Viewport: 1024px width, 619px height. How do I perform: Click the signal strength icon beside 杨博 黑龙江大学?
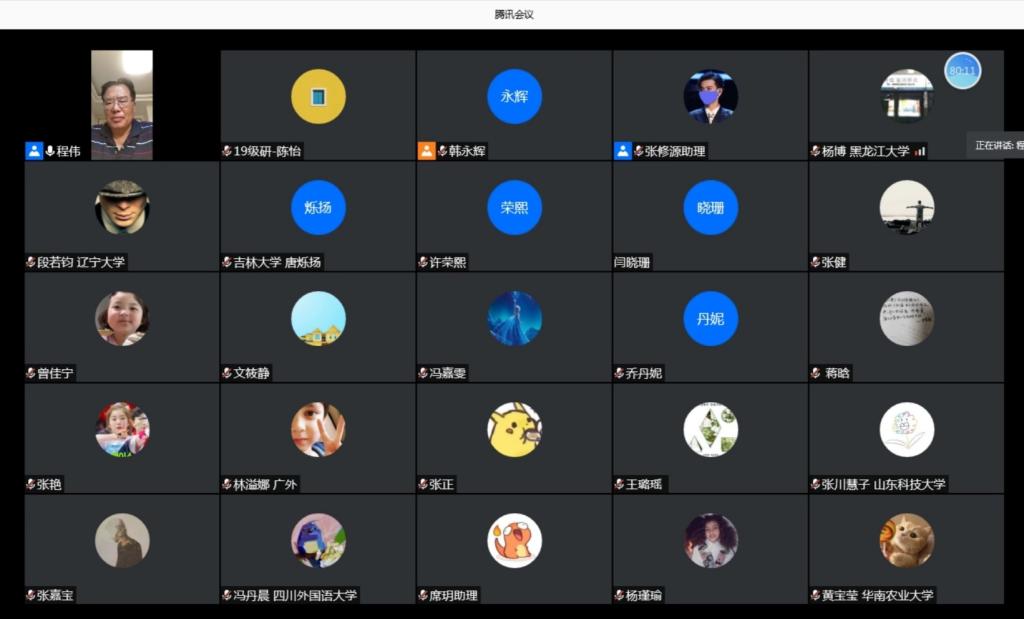920,151
